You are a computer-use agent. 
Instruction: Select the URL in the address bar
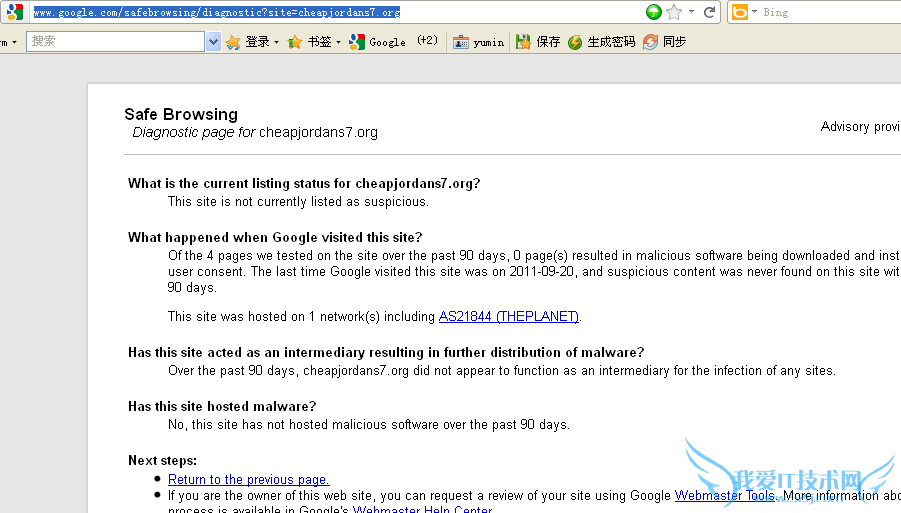pyautogui.click(x=217, y=12)
